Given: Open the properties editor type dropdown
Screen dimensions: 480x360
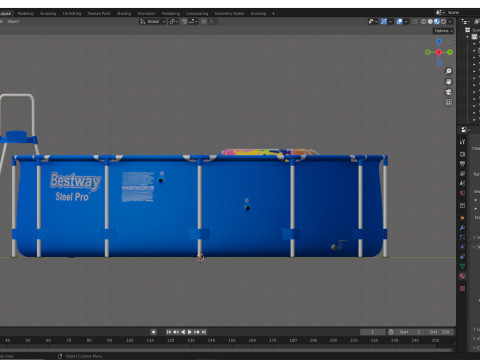Looking at the screenshot, I should [465, 130].
